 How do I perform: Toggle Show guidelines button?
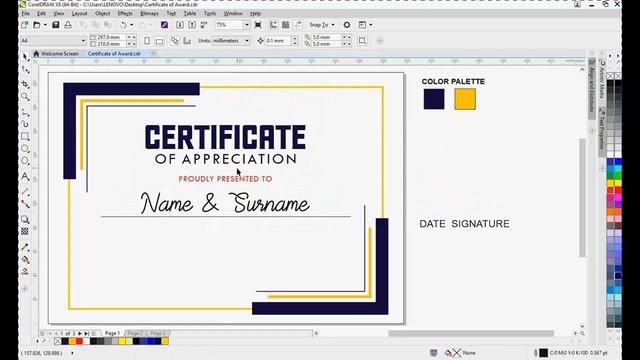click(x=298, y=25)
